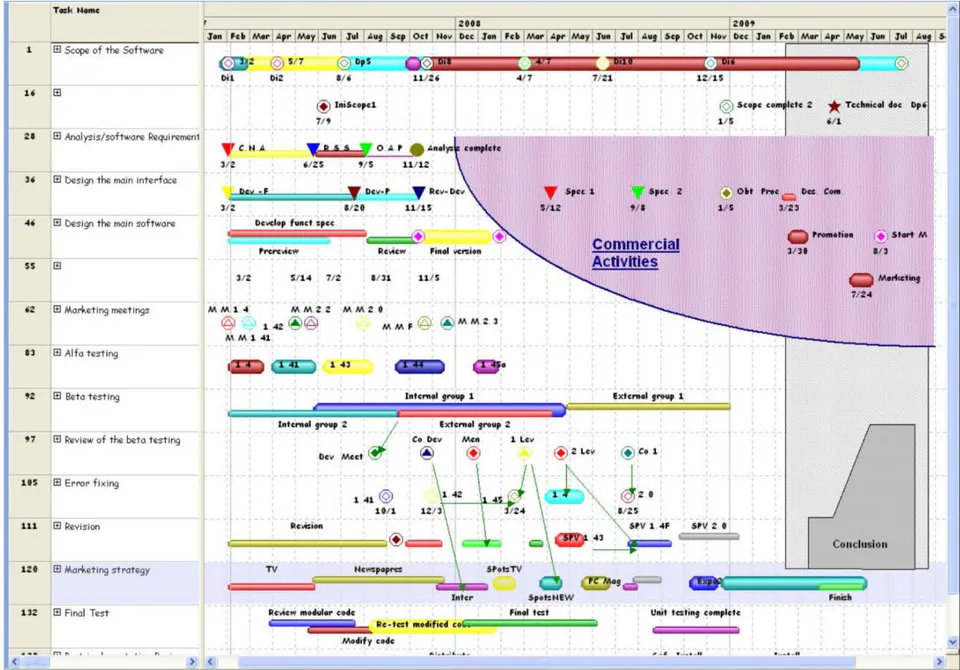
Task: Select the green O A P triangle marker
Action: coord(366,149)
